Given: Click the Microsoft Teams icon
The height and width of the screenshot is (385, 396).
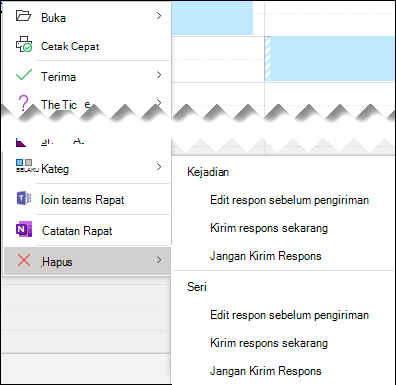Looking at the screenshot, I should pos(24,198).
